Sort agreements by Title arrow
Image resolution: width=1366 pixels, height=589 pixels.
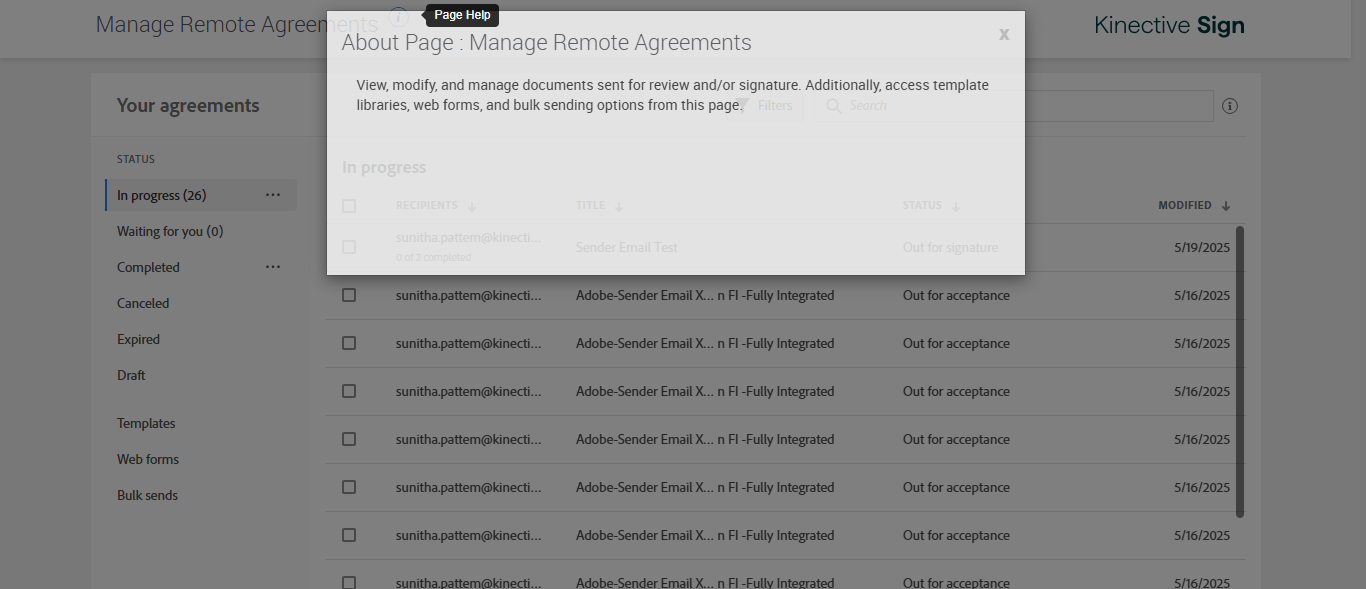[x=619, y=206]
